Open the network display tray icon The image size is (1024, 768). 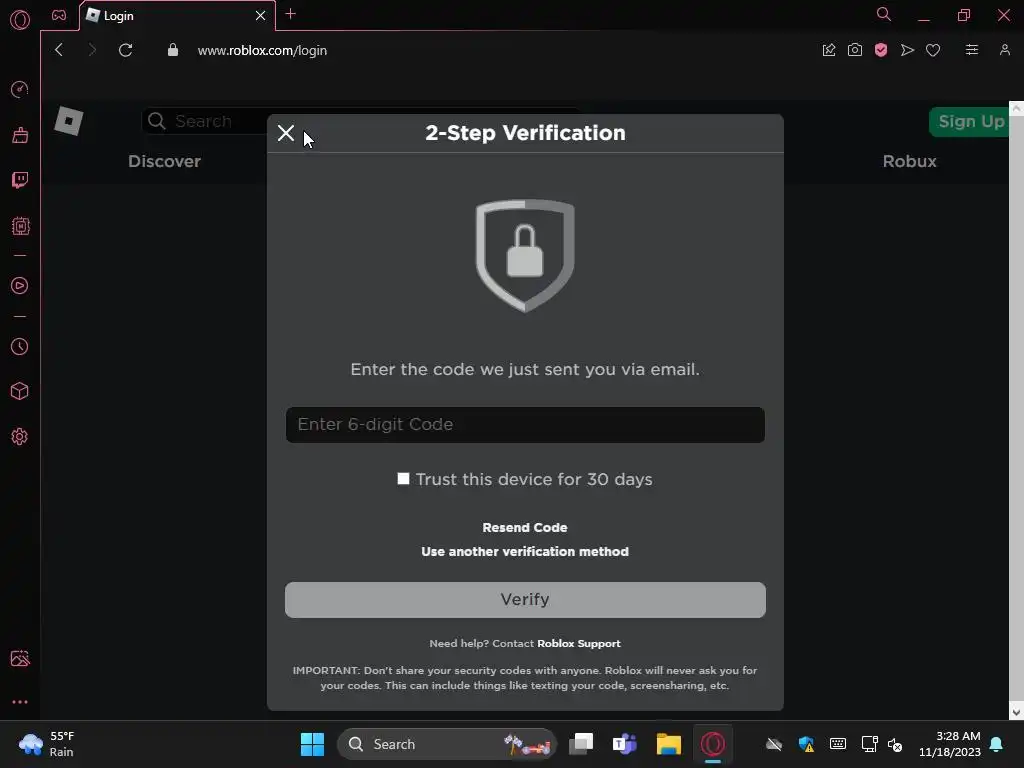point(869,744)
